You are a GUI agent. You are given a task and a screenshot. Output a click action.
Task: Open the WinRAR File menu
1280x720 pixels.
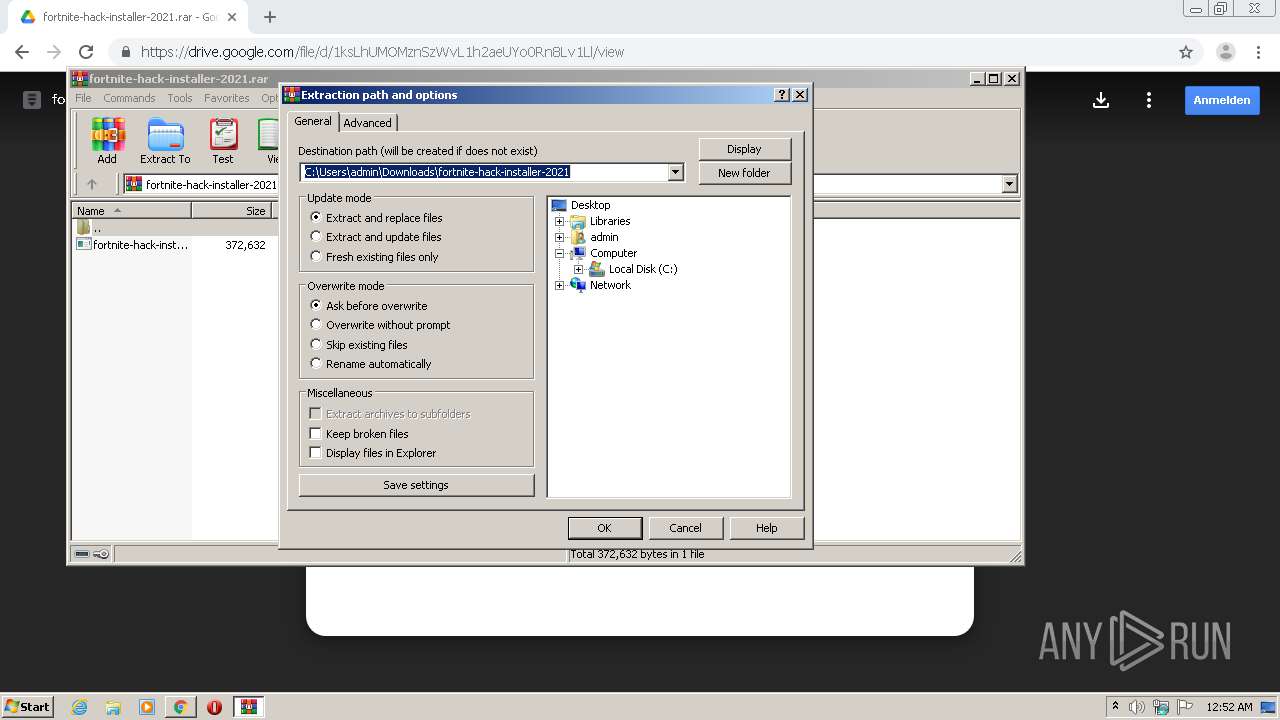[83, 98]
